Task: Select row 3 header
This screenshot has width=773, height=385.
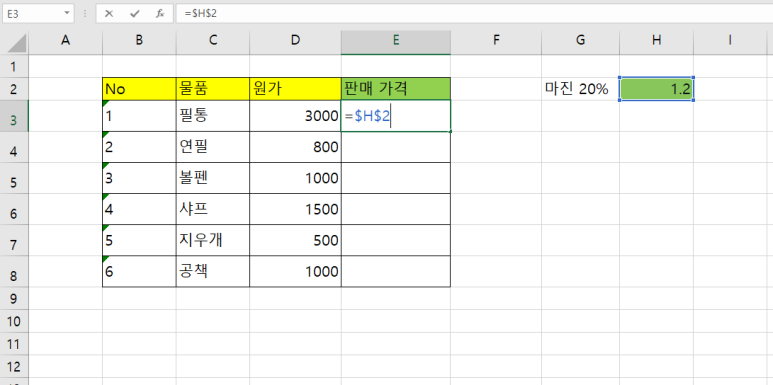Action: [14, 116]
